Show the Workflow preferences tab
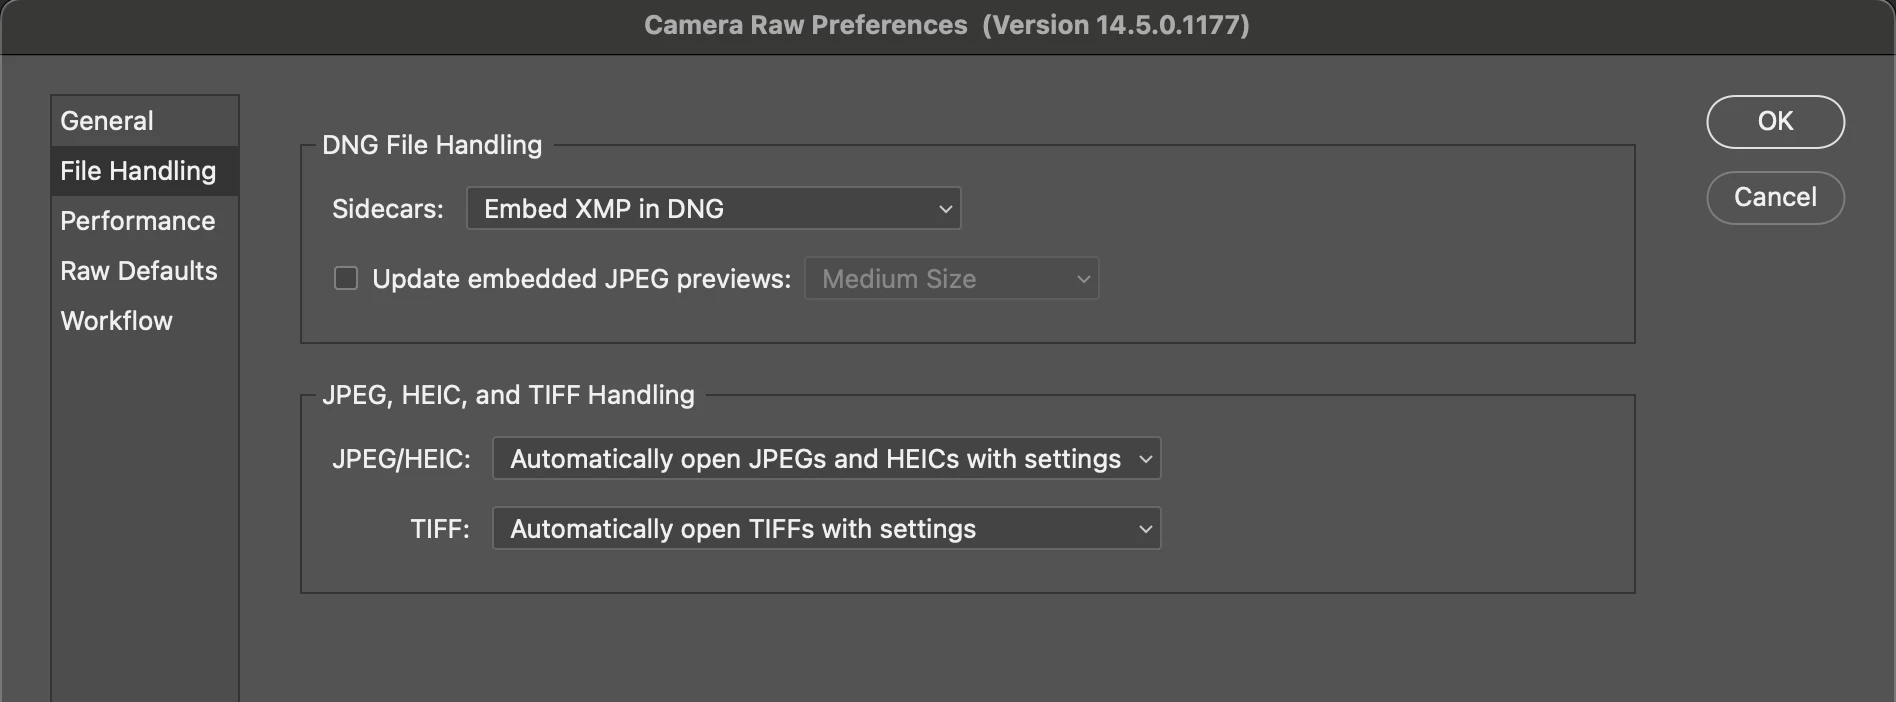This screenshot has width=1896, height=702. click(117, 321)
